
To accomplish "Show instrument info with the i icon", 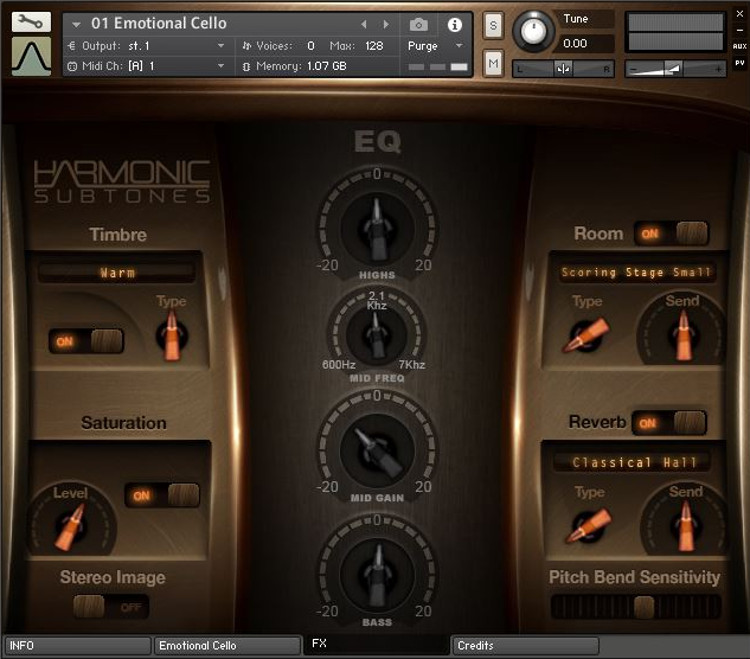I will (454, 24).
